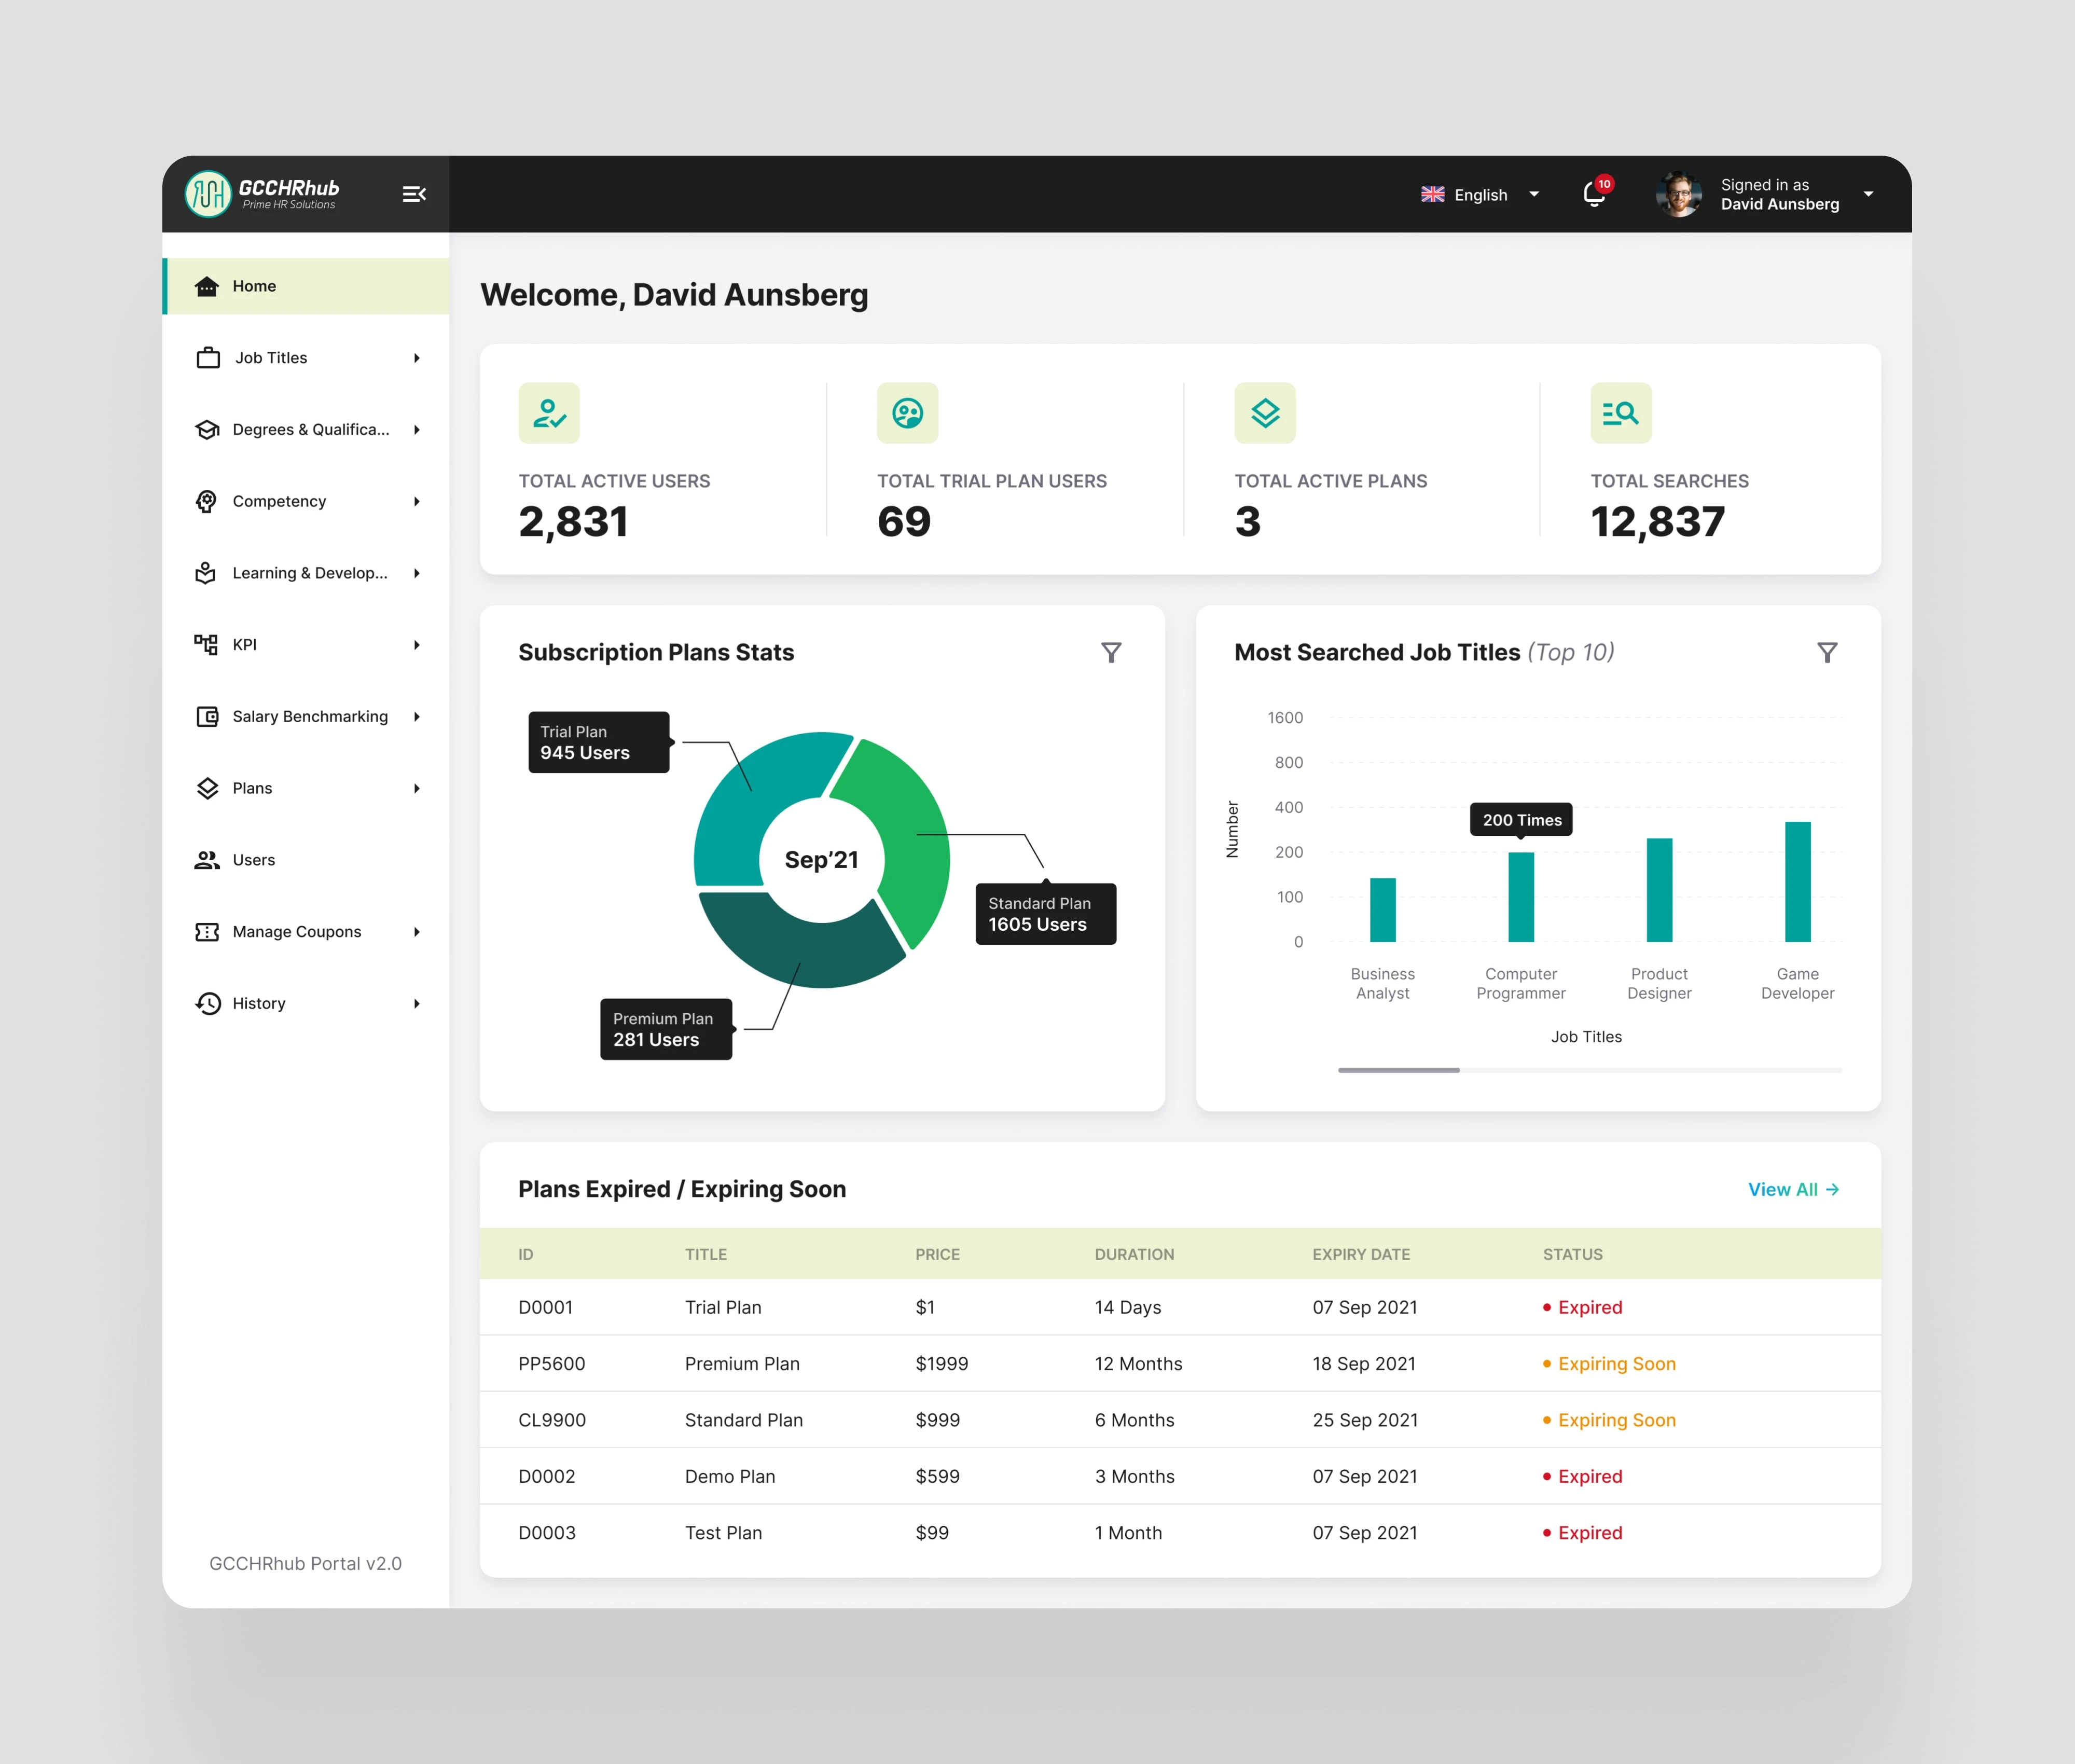Select the KPI sidebar icon
The image size is (2075, 1764).
click(x=207, y=644)
